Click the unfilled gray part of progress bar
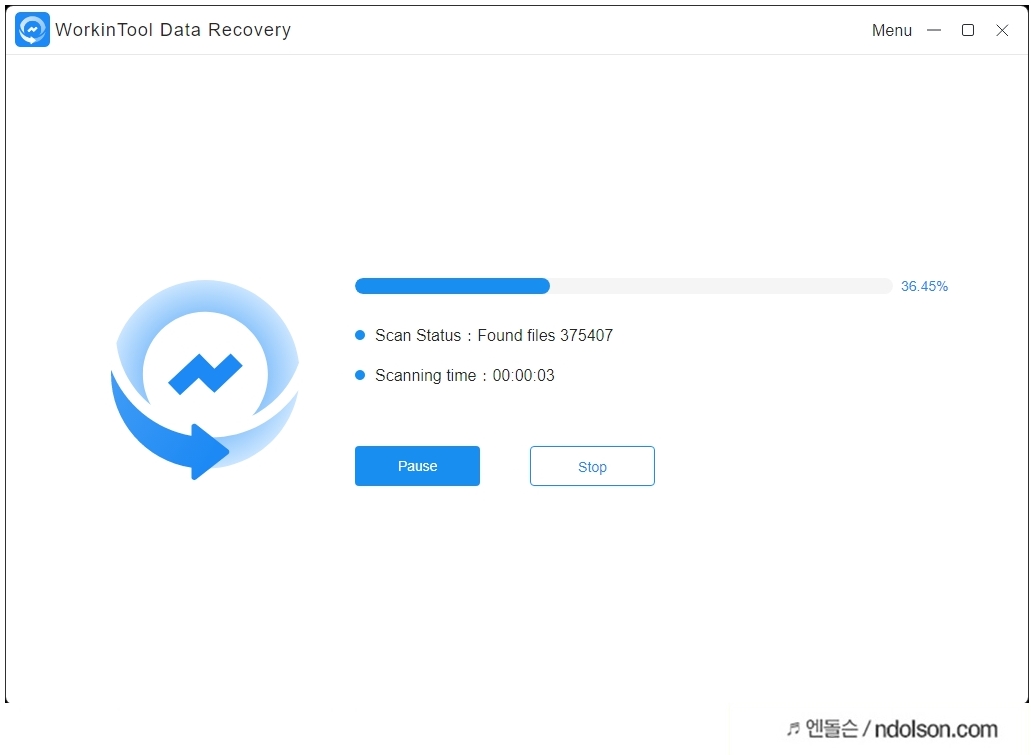Screen dimensions: 1034x755 [x=721, y=286]
